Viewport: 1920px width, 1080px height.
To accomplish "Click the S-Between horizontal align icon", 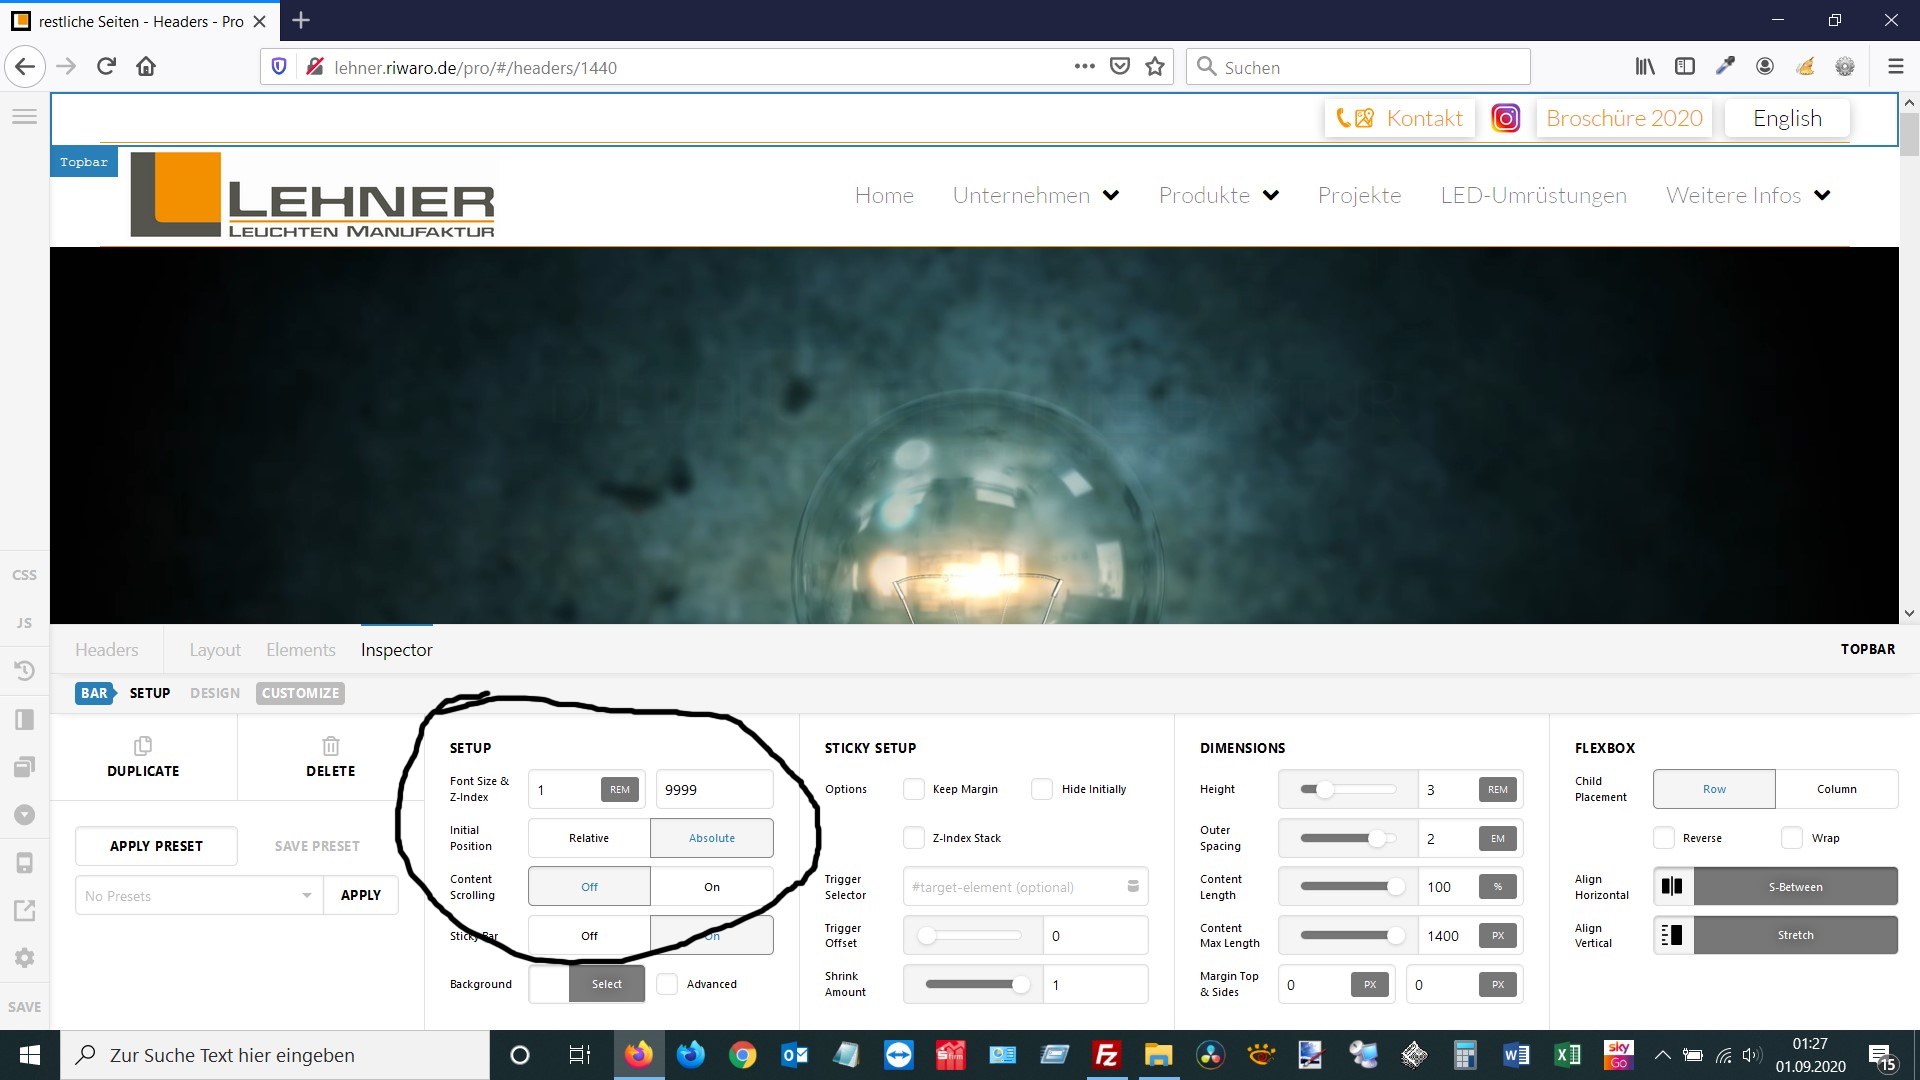I will (x=1672, y=886).
